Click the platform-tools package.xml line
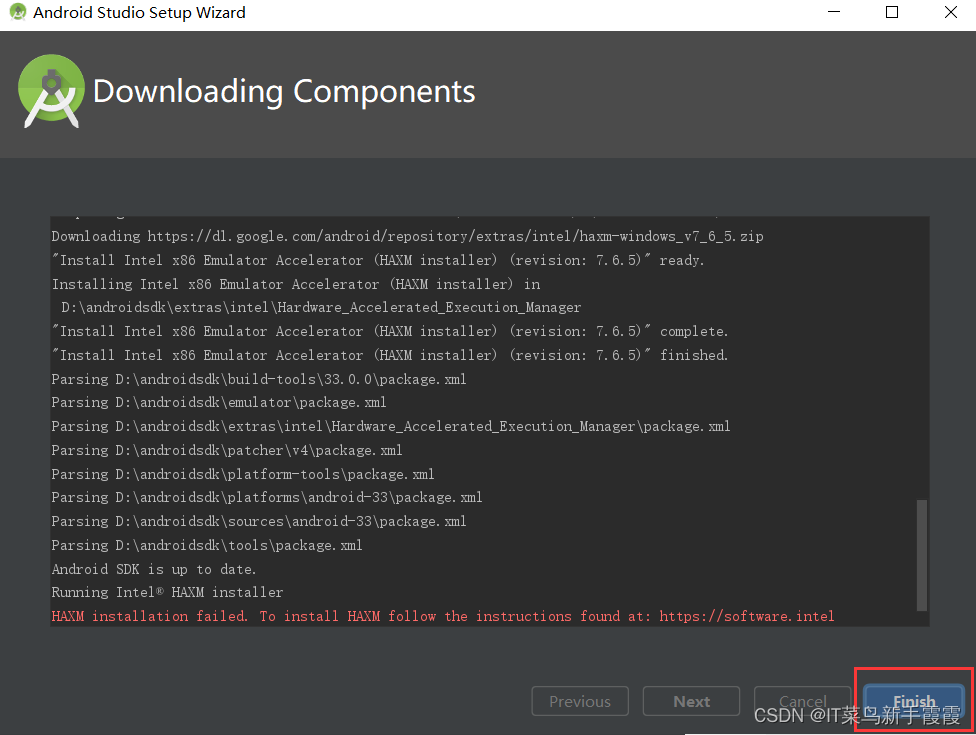The image size is (976, 735). pyautogui.click(x=243, y=474)
